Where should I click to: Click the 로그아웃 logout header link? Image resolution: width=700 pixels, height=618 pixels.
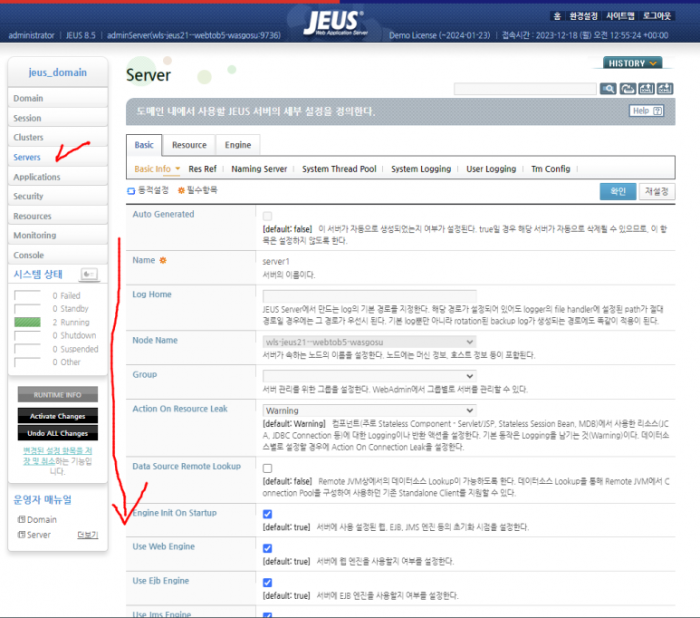point(657,16)
